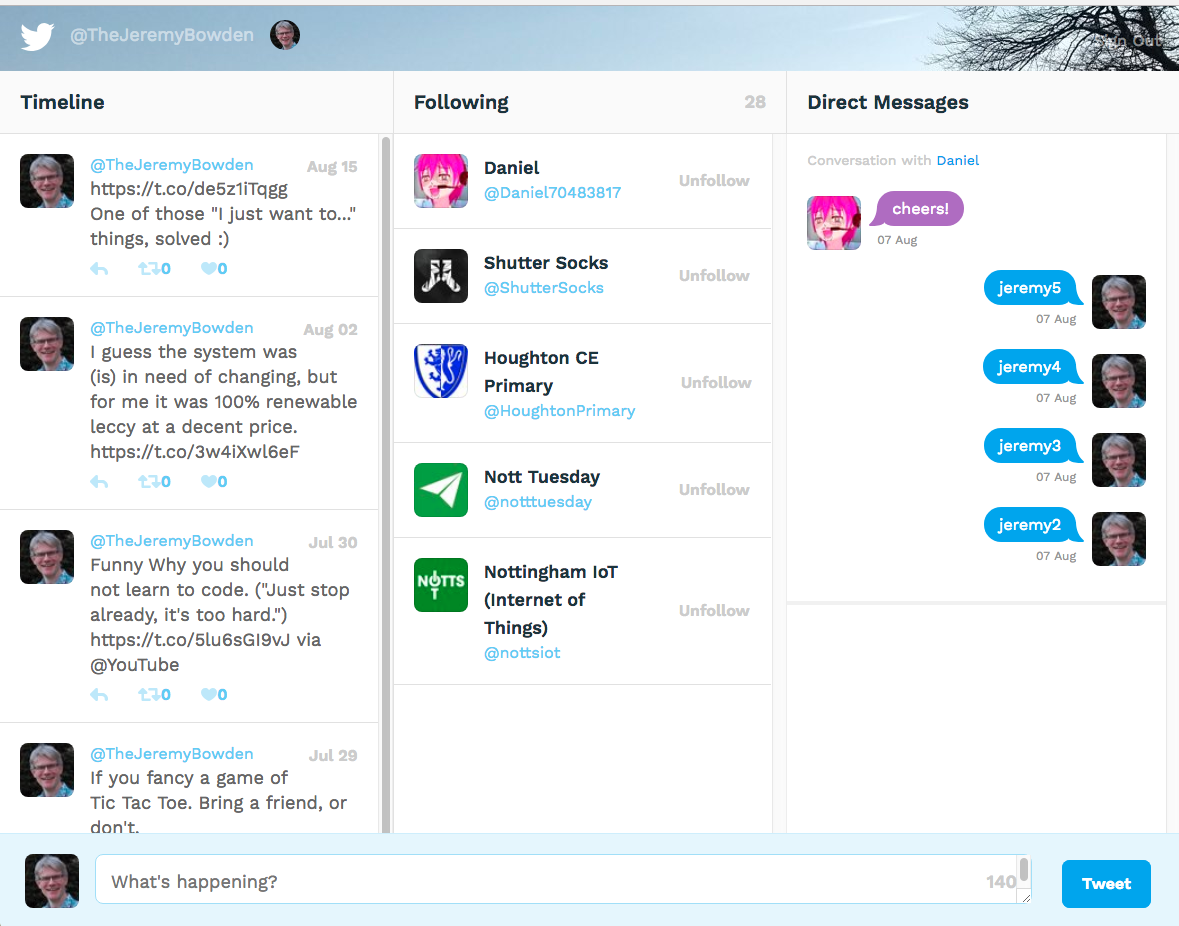Image resolution: width=1179 pixels, height=926 pixels.
Task: Click the @notttuesday handle
Action: [538, 502]
